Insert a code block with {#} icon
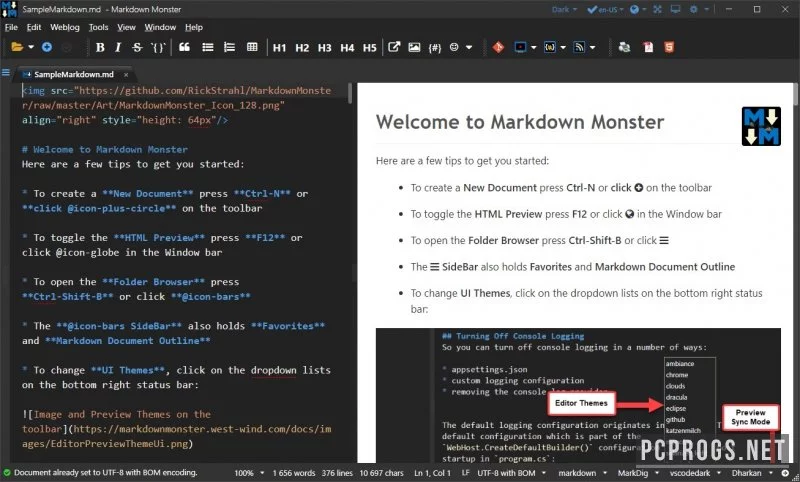The width and height of the screenshot is (800, 482). 435,48
